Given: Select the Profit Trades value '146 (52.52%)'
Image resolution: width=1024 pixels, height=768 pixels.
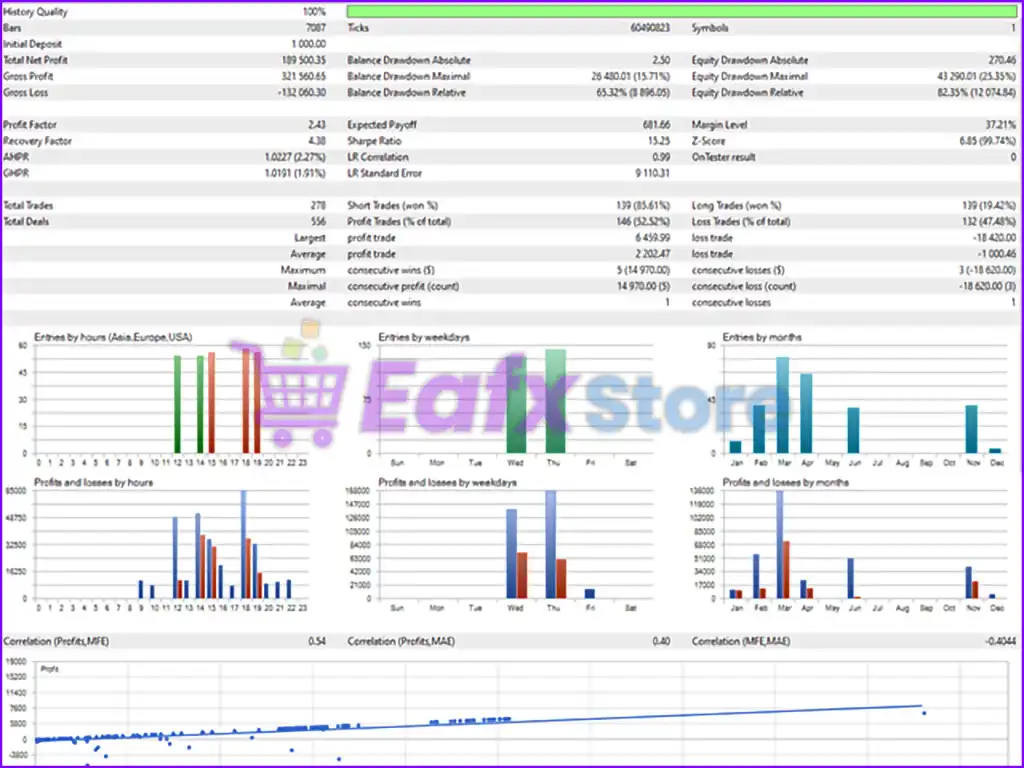Looking at the screenshot, I should (x=643, y=222).
